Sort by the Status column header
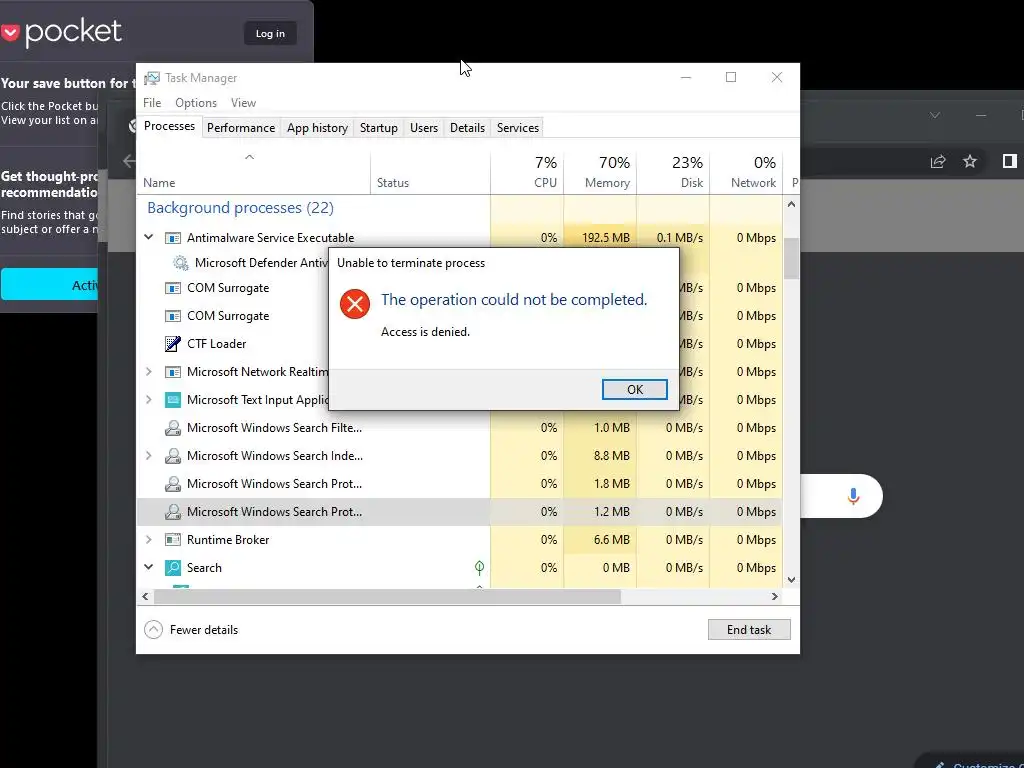Image resolution: width=1024 pixels, height=768 pixels. (430, 172)
